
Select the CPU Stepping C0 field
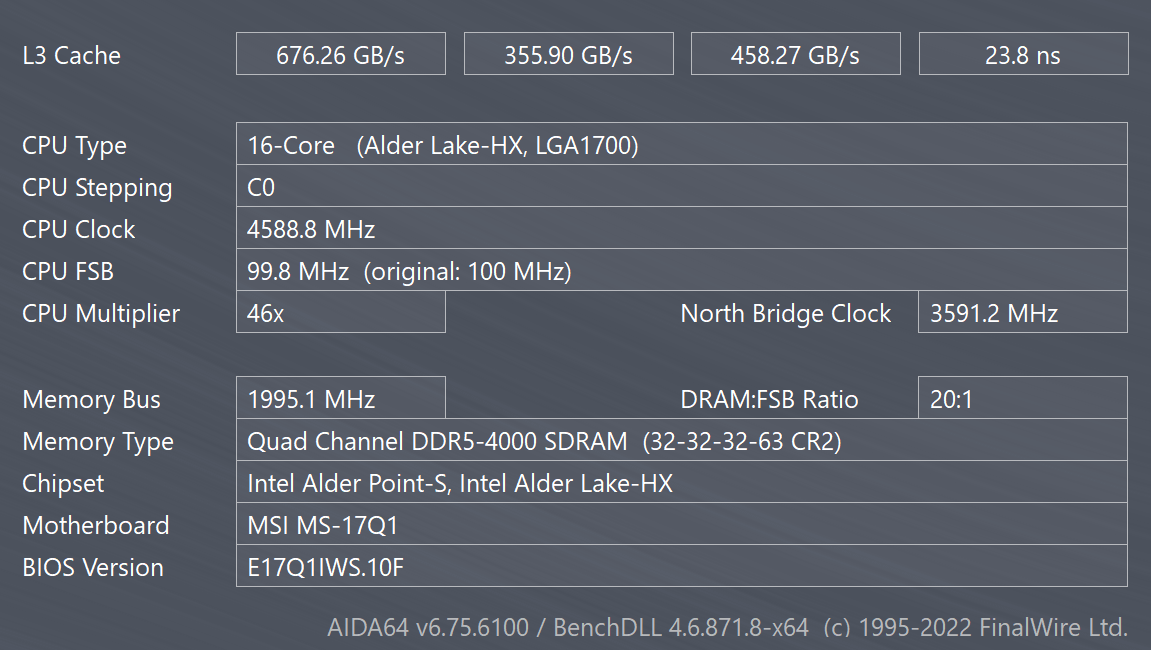(681, 187)
